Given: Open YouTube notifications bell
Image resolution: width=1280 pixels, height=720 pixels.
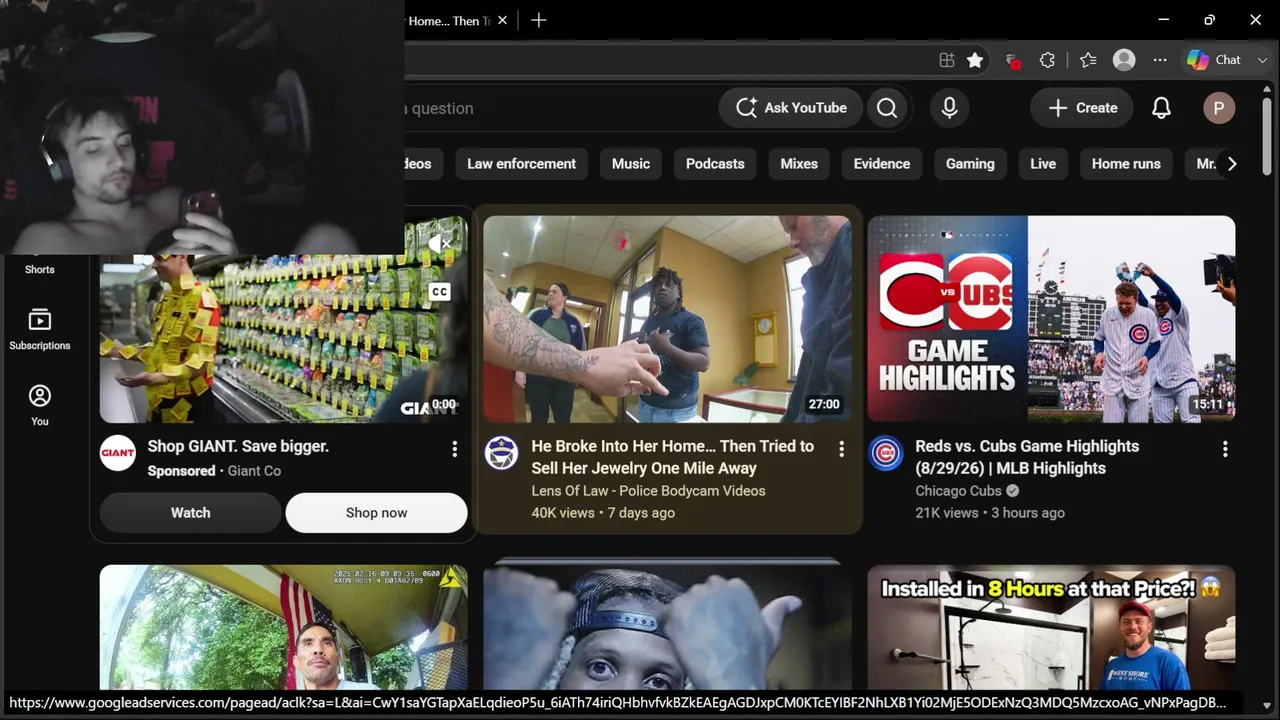Looking at the screenshot, I should coord(1161,108).
